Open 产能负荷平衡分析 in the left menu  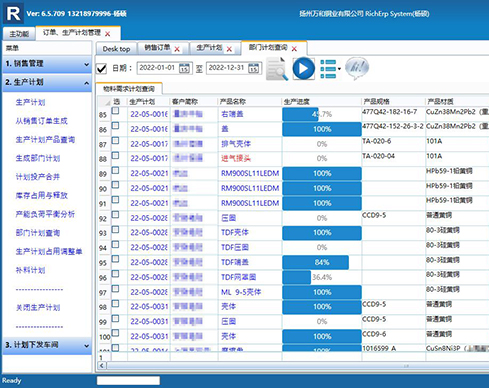45,214
